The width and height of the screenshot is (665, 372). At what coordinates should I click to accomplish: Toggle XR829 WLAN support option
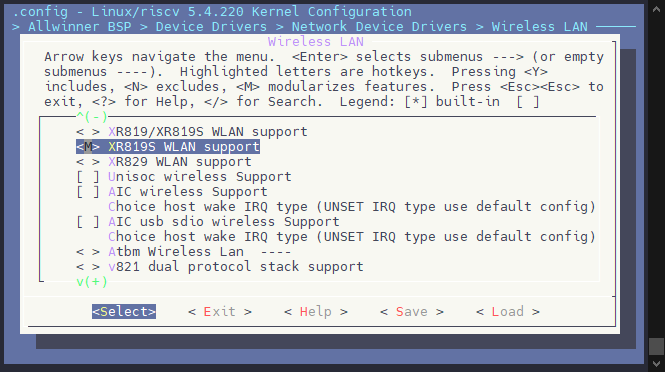coord(164,162)
